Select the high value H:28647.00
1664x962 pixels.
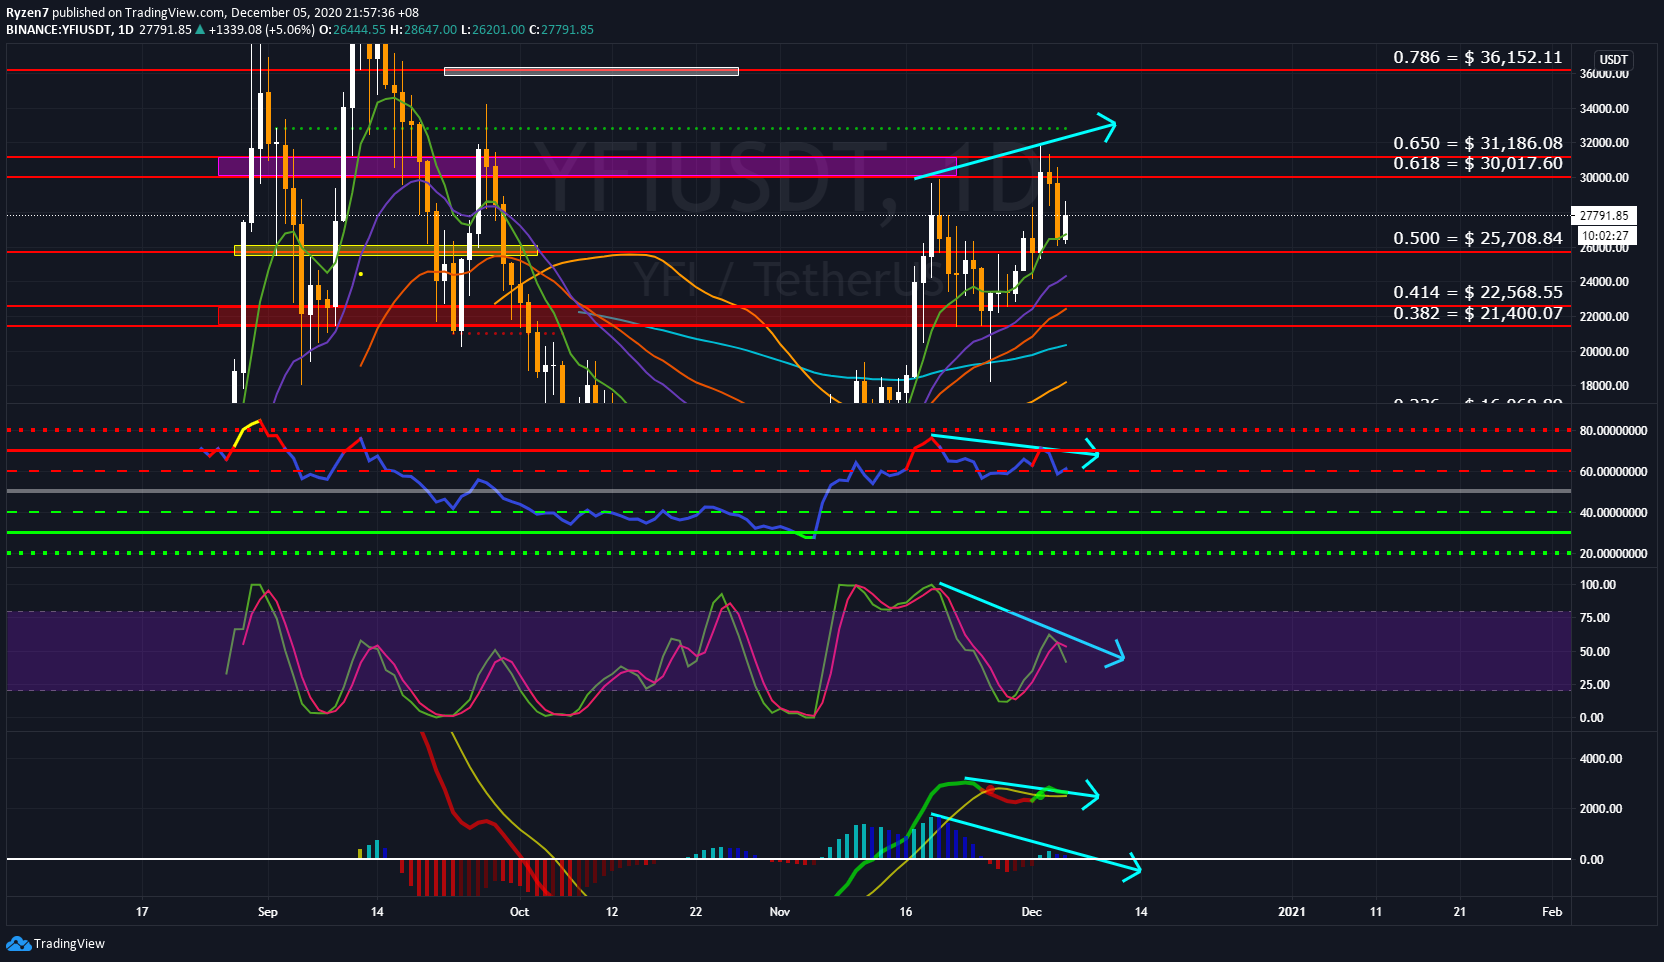(x=423, y=29)
